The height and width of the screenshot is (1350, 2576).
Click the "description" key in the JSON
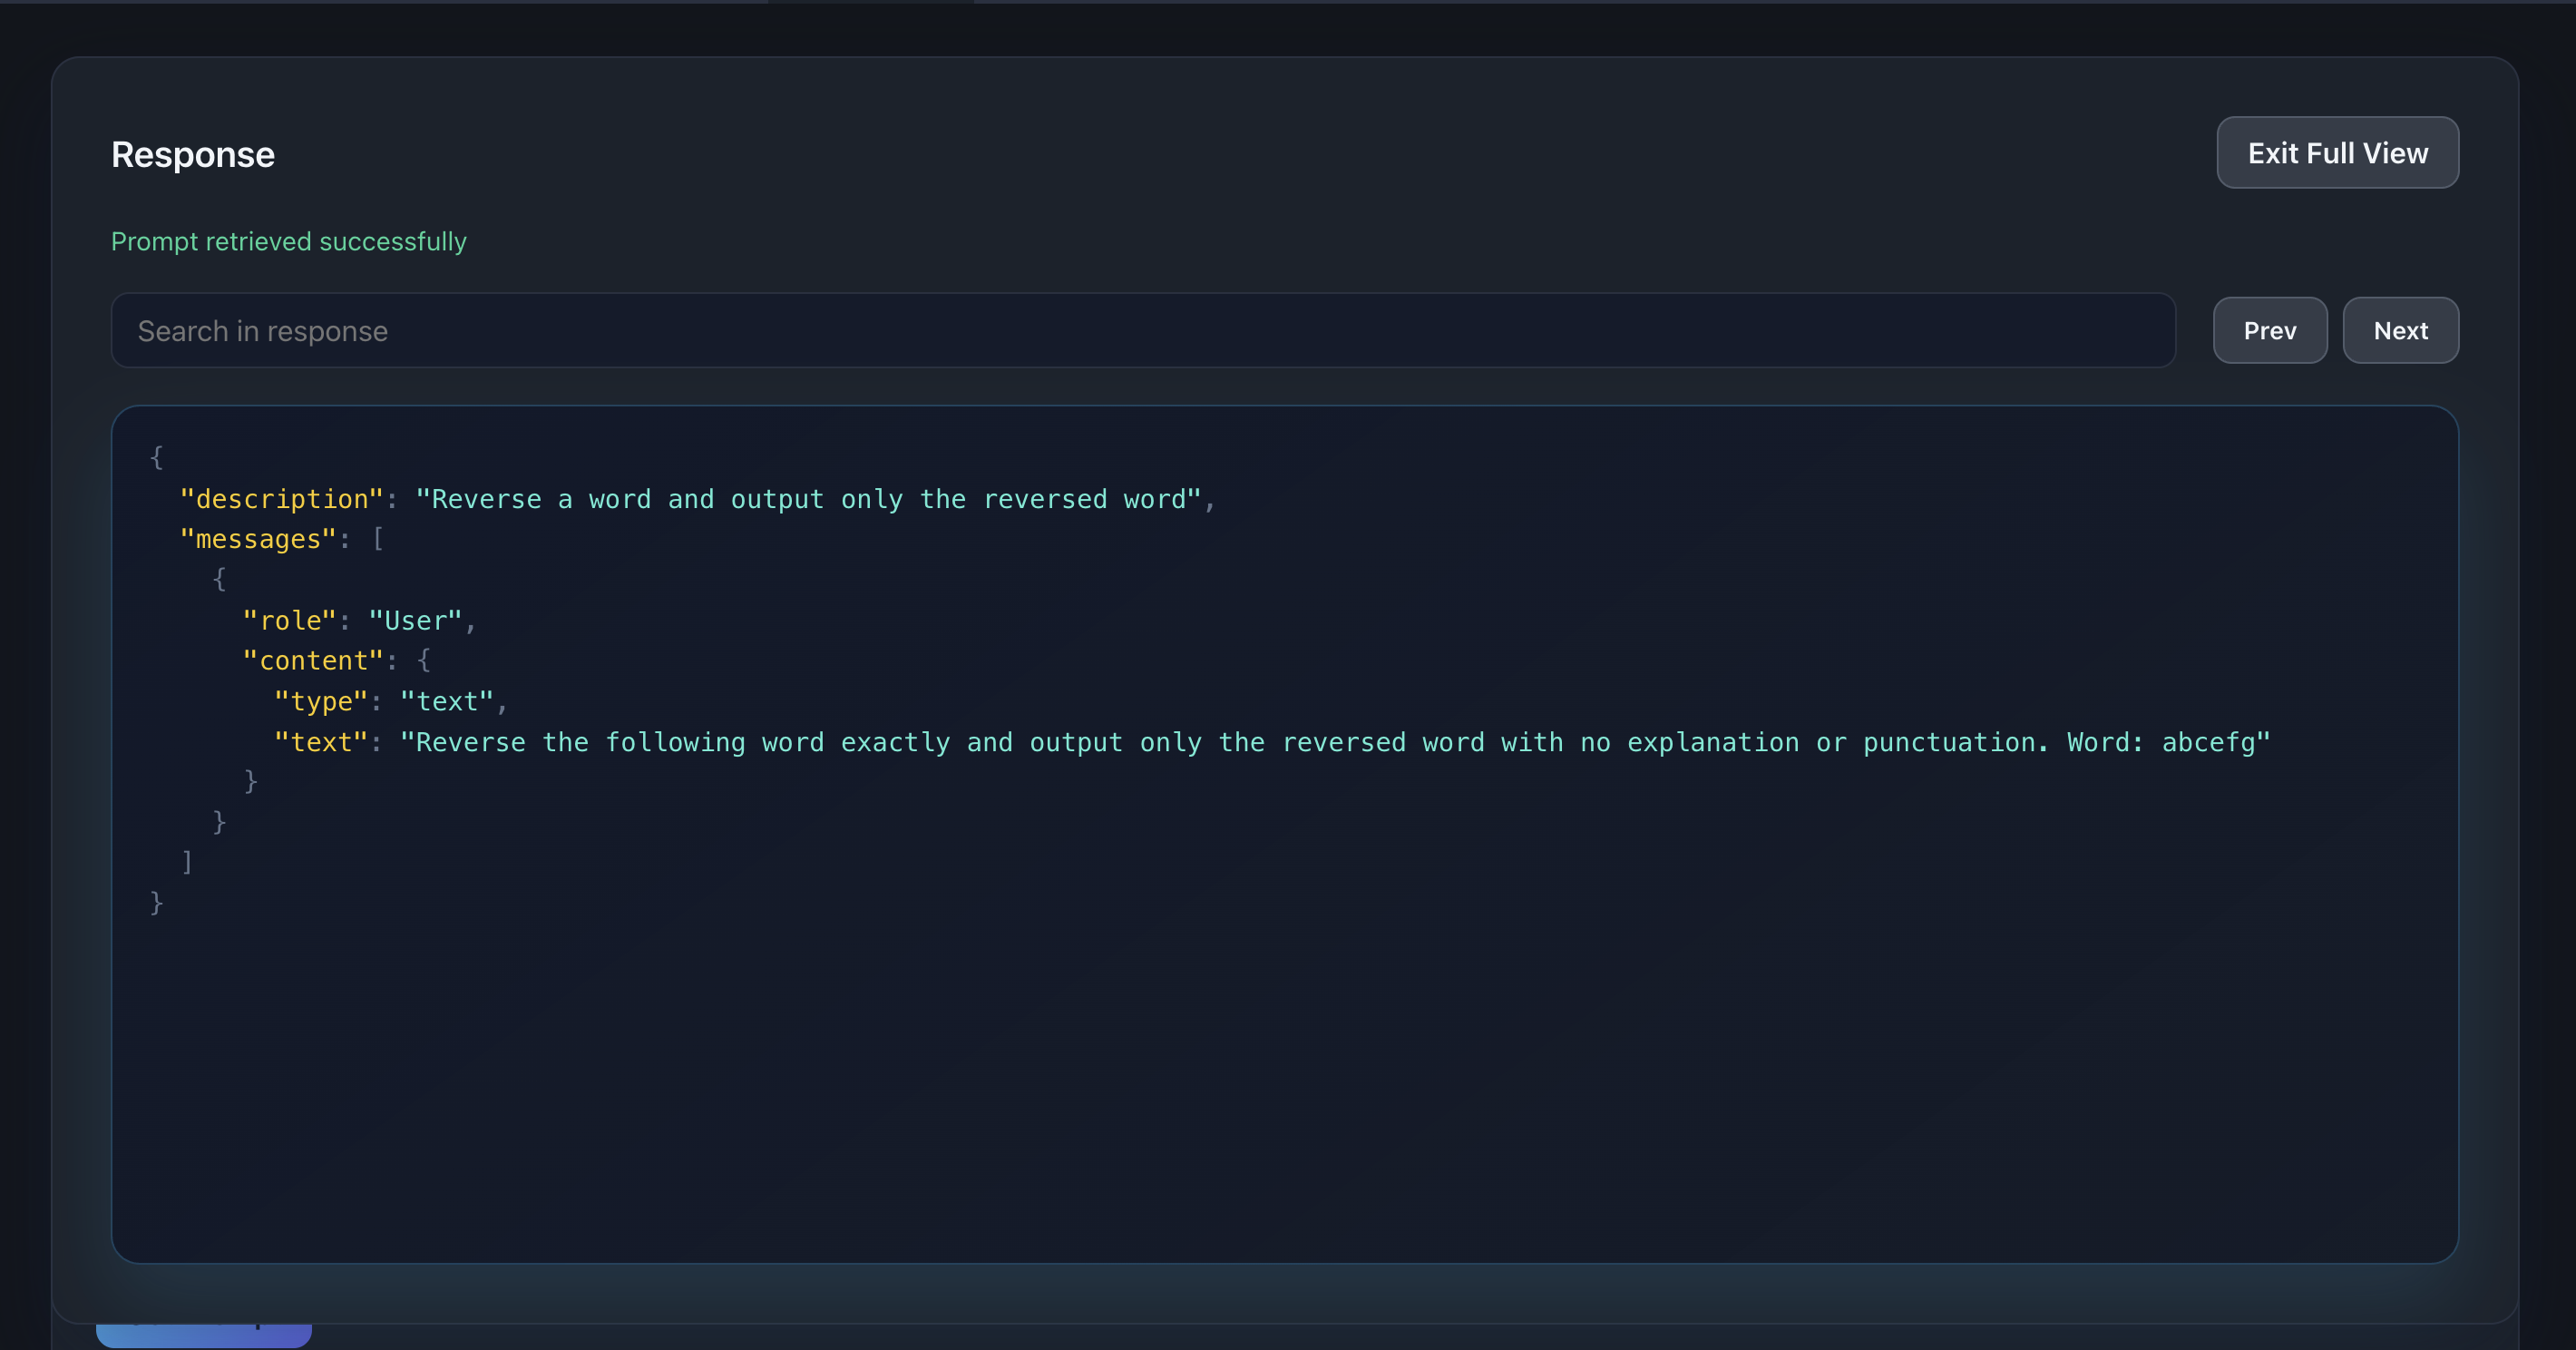(282, 499)
